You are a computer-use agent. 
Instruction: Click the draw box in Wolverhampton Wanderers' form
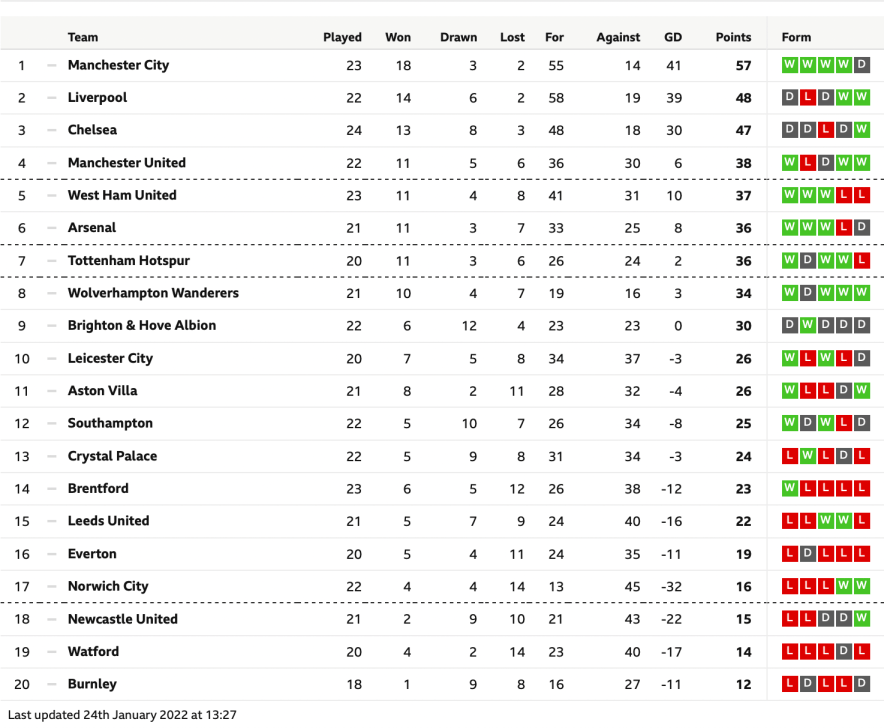(x=808, y=293)
